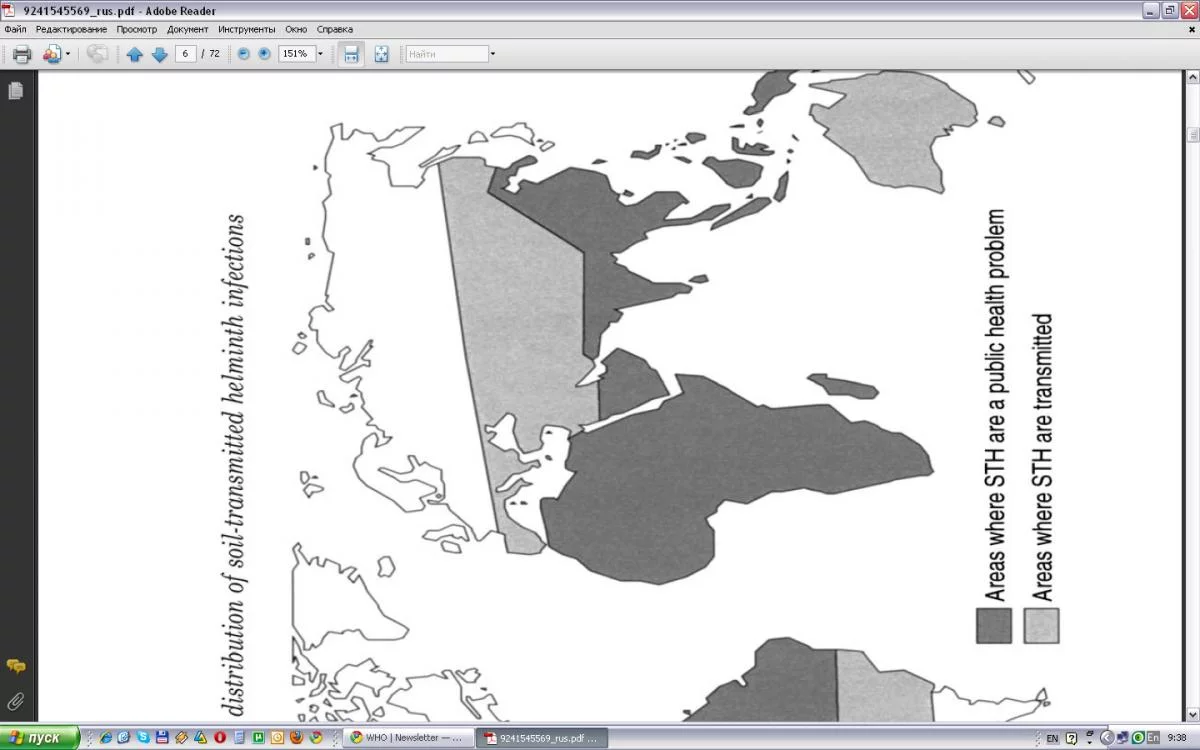Screen dimensions: 1200x750
Task: Click the zoom in plus button
Action: coord(264,54)
